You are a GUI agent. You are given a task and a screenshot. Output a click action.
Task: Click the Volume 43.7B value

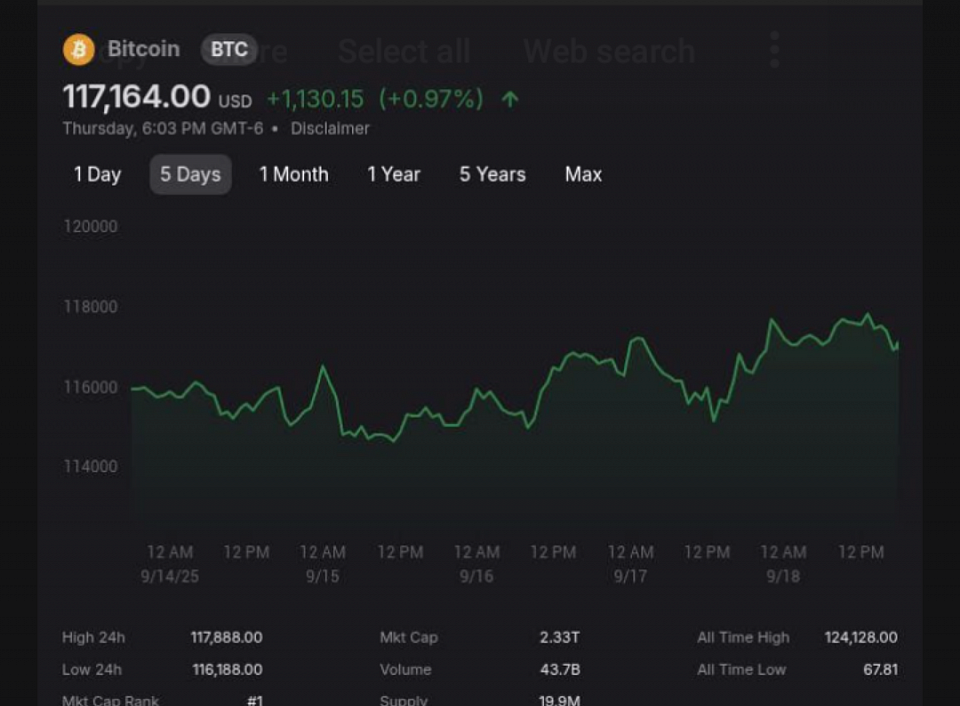[x=560, y=669]
